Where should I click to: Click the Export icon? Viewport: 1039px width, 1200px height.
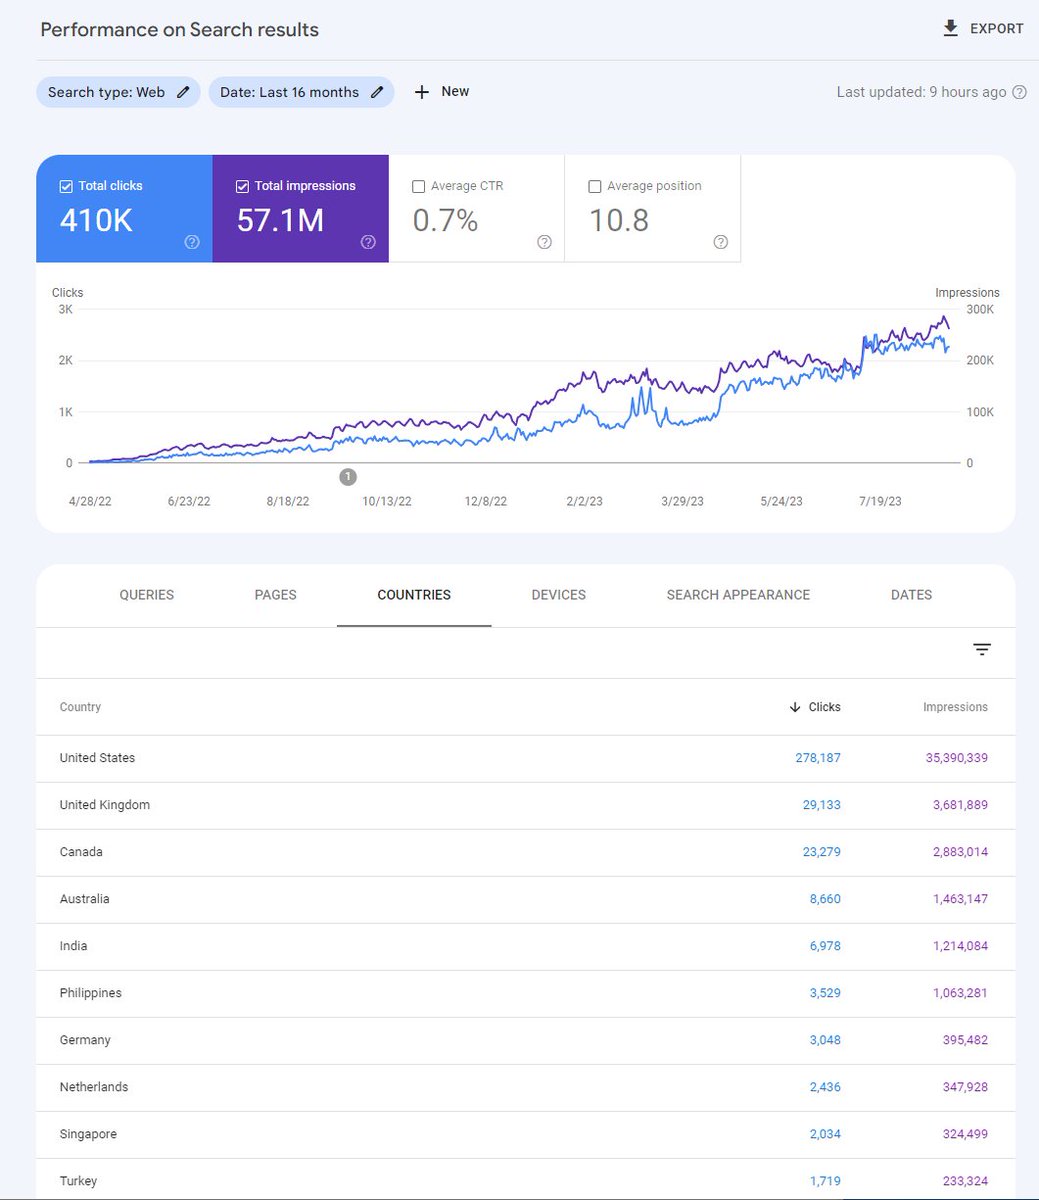pos(950,28)
